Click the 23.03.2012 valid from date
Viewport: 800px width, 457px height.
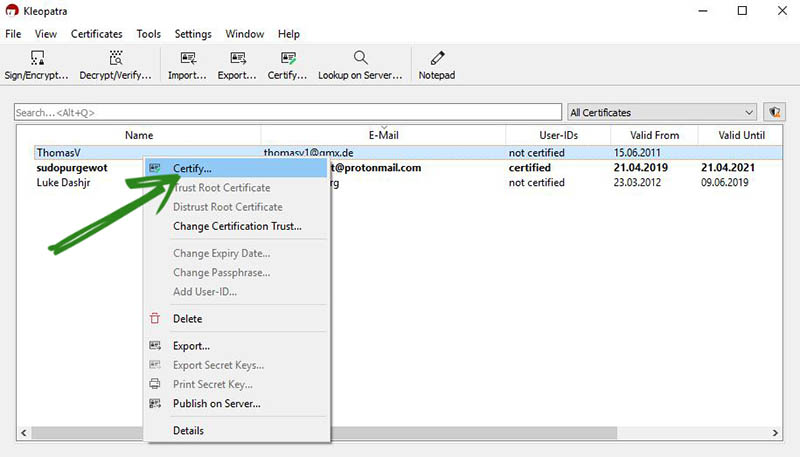637,182
